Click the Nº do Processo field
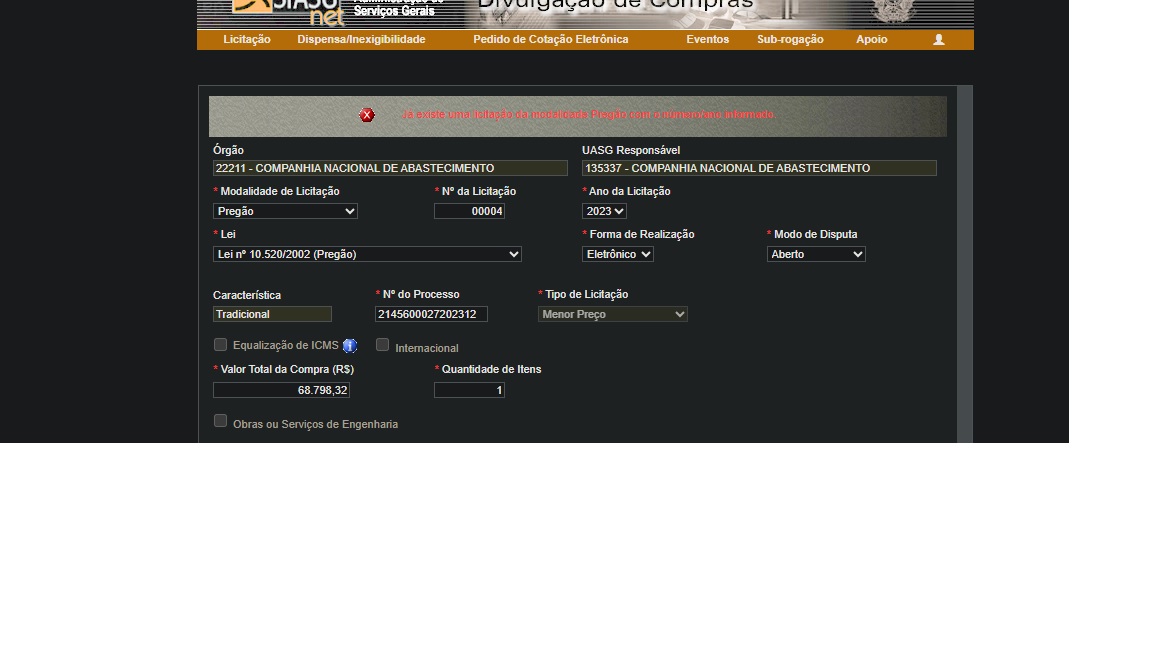This screenshot has width=1152, height=648. click(431, 314)
